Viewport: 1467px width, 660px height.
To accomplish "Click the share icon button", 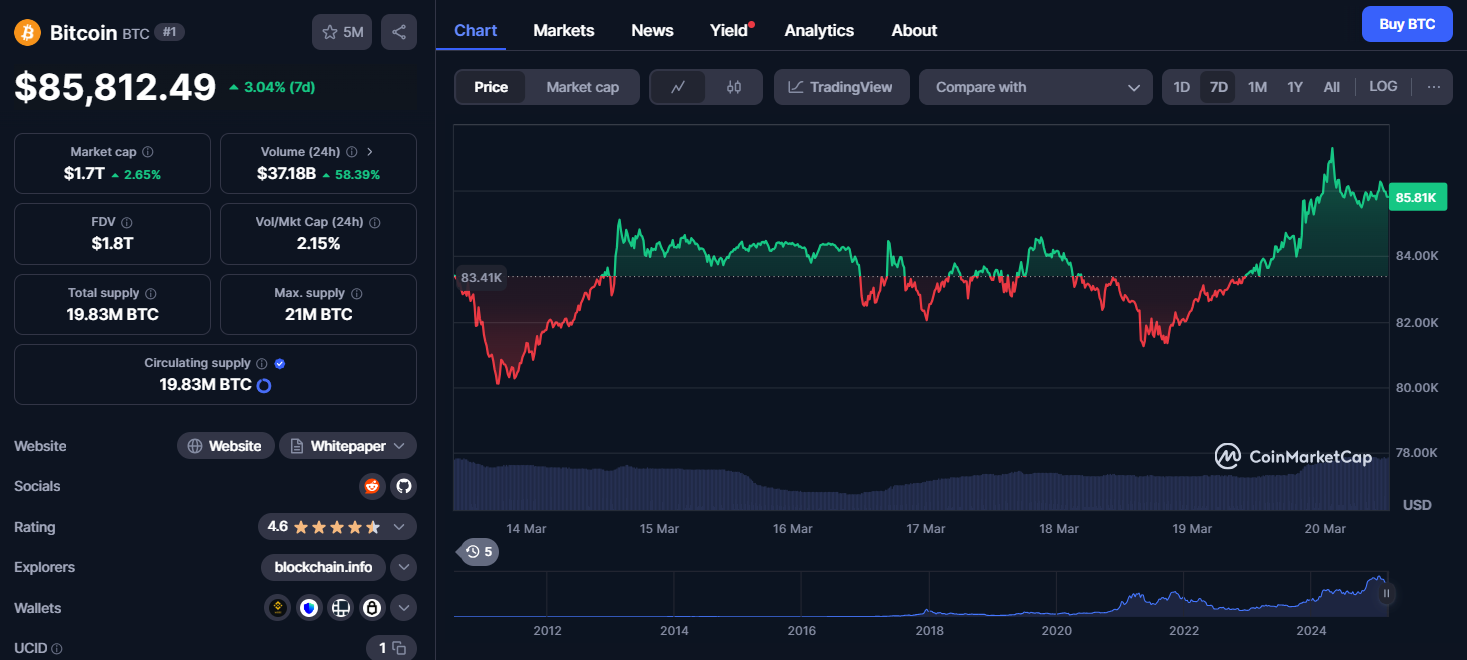I will (399, 32).
